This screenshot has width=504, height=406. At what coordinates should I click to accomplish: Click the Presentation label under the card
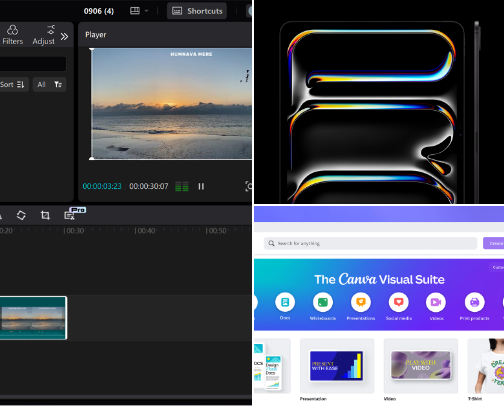[313, 399]
